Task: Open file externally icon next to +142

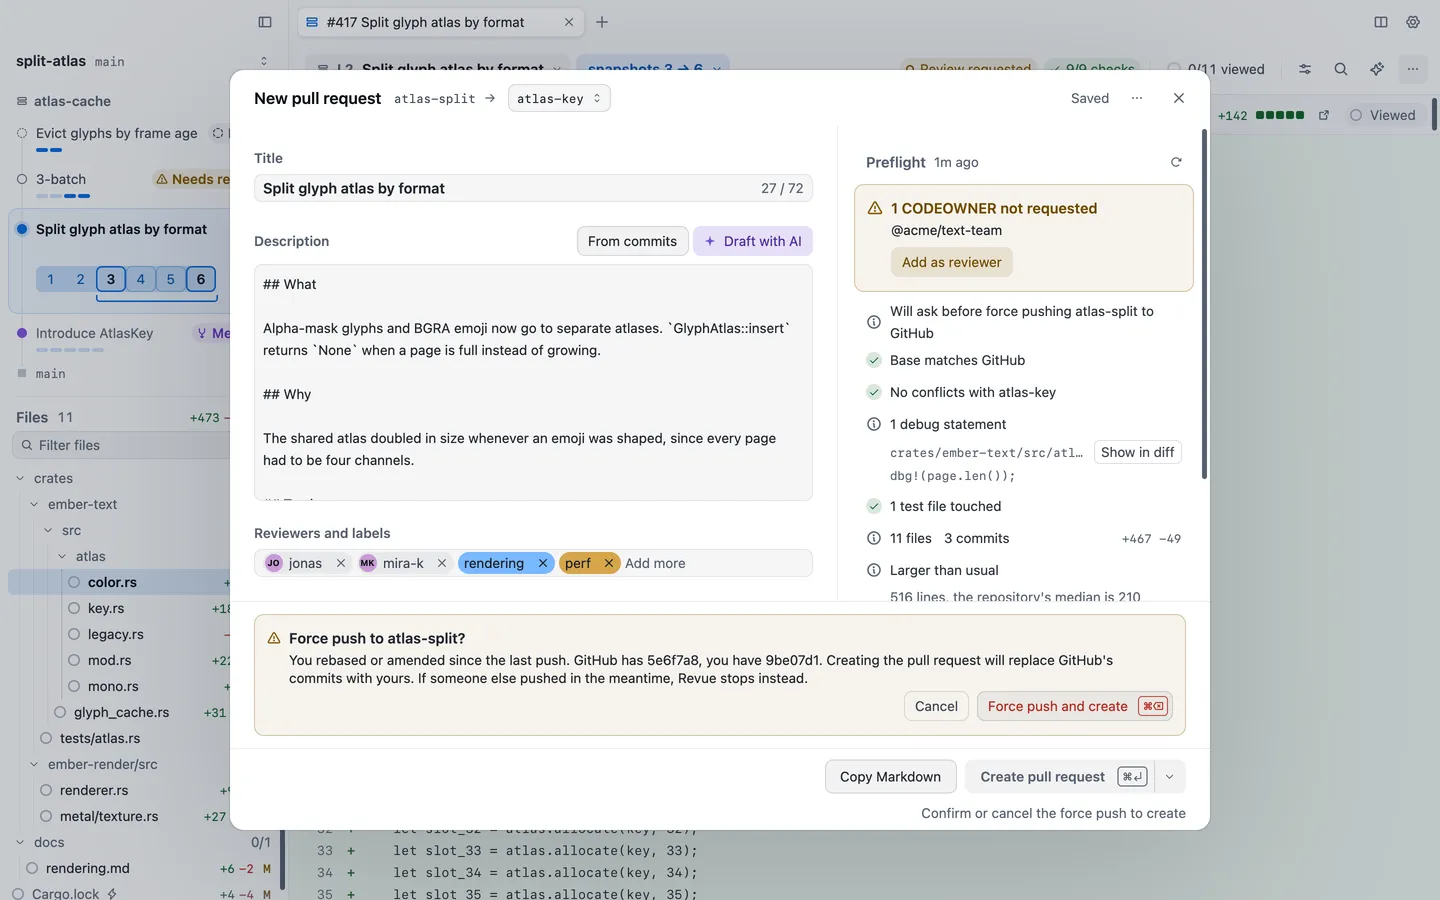Action: click(1324, 115)
